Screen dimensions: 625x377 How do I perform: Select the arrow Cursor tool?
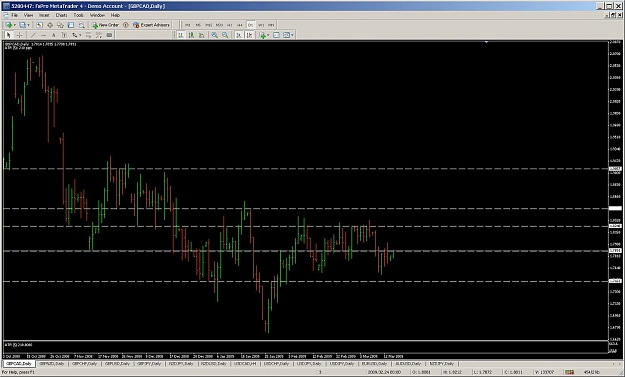(x=8, y=35)
